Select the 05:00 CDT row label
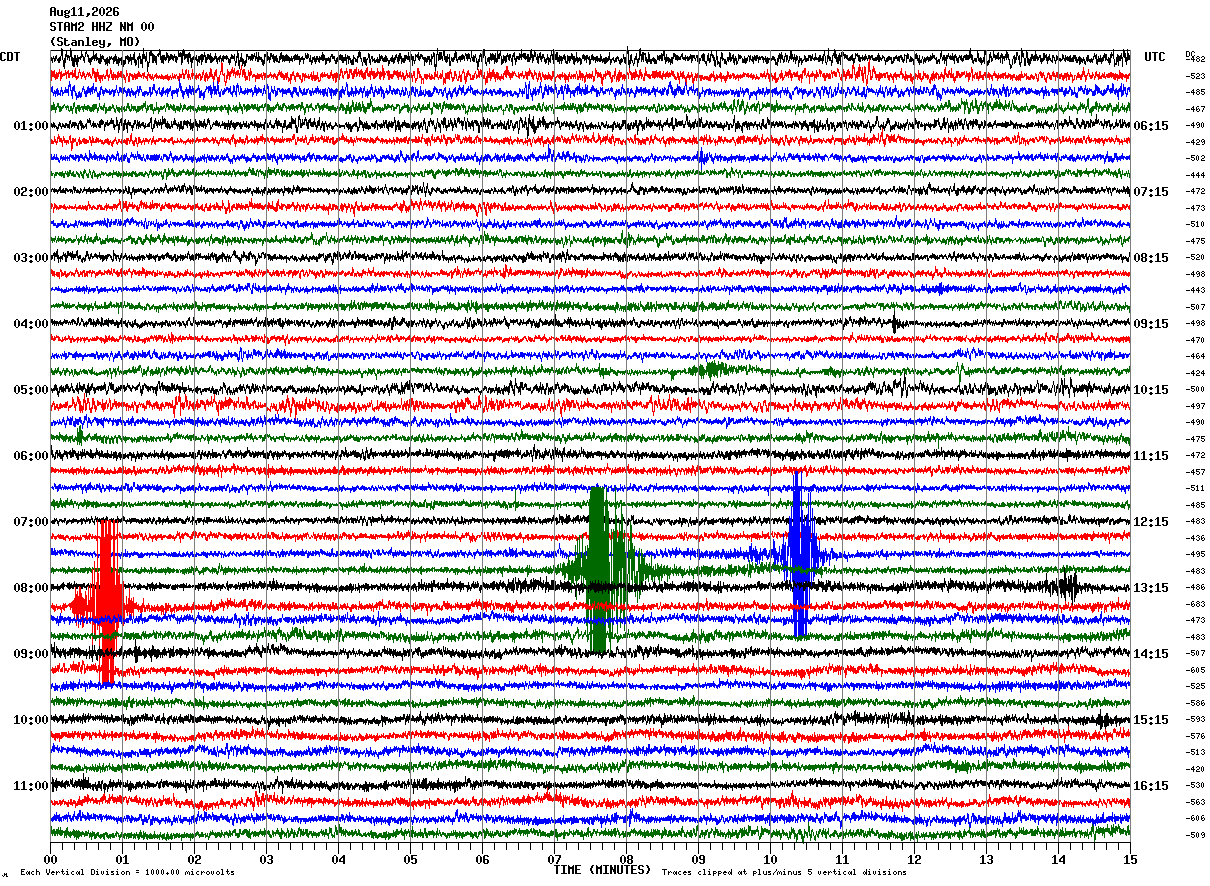 coord(31,390)
